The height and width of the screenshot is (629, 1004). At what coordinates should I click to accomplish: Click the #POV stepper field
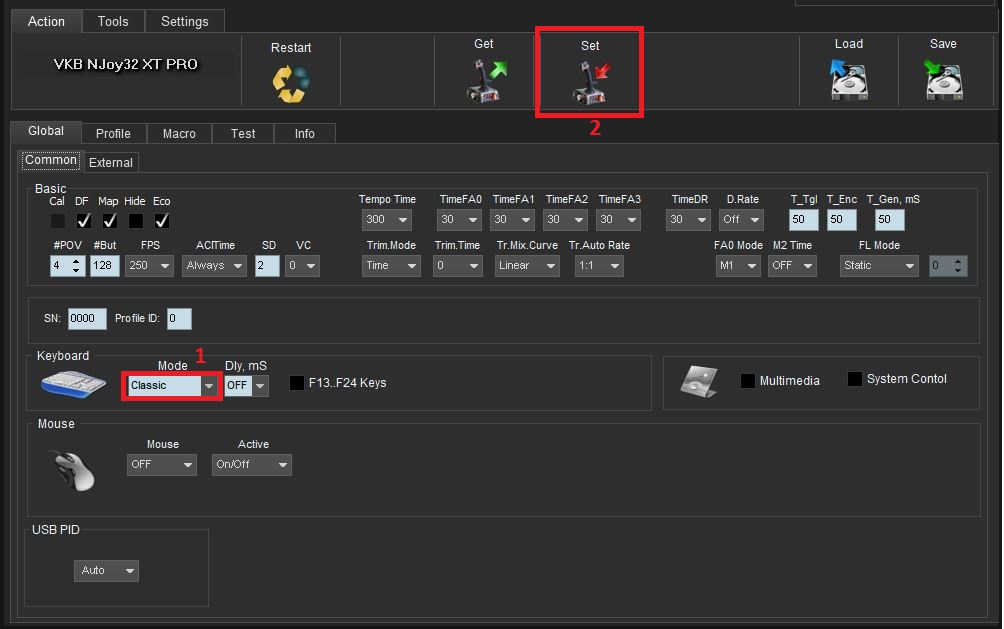[67, 266]
